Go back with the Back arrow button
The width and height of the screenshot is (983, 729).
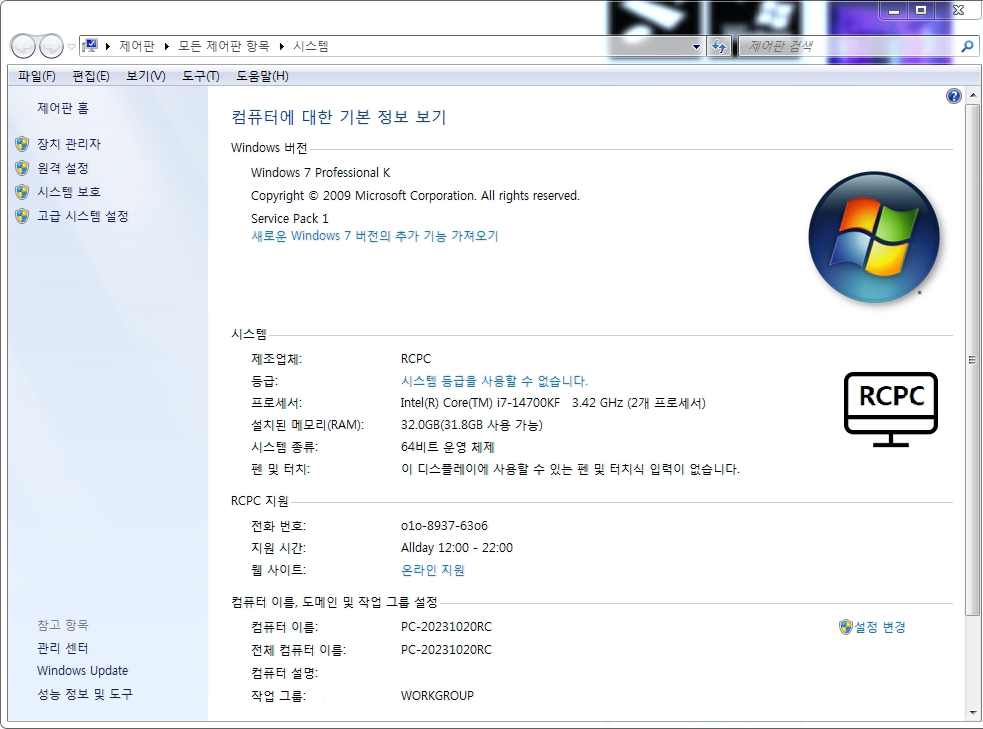coord(23,46)
